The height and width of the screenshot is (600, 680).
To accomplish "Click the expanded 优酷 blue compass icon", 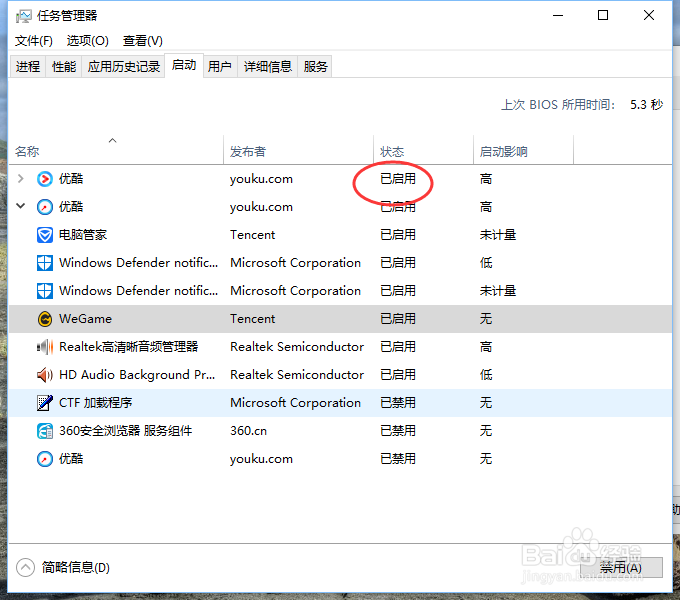I will click(45, 207).
